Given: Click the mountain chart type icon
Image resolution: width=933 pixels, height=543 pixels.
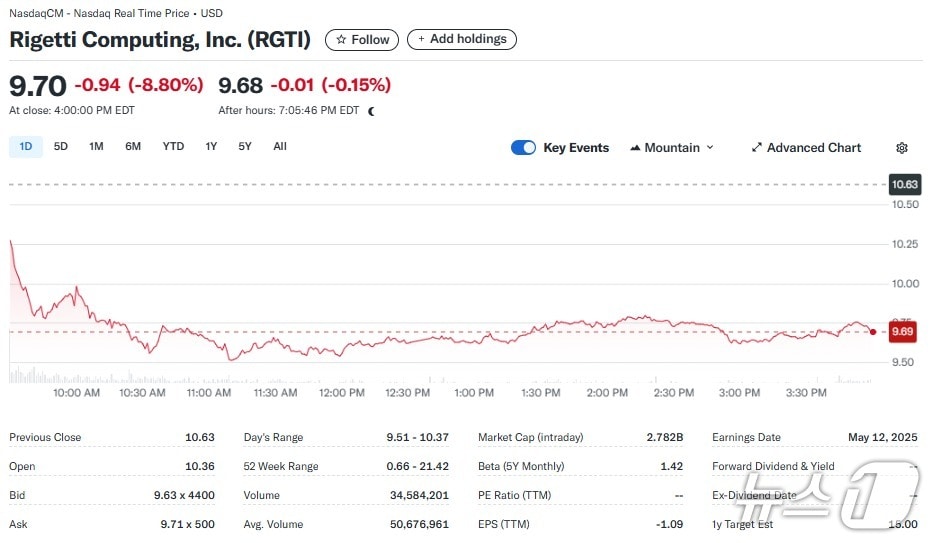Looking at the screenshot, I should click(x=635, y=148).
